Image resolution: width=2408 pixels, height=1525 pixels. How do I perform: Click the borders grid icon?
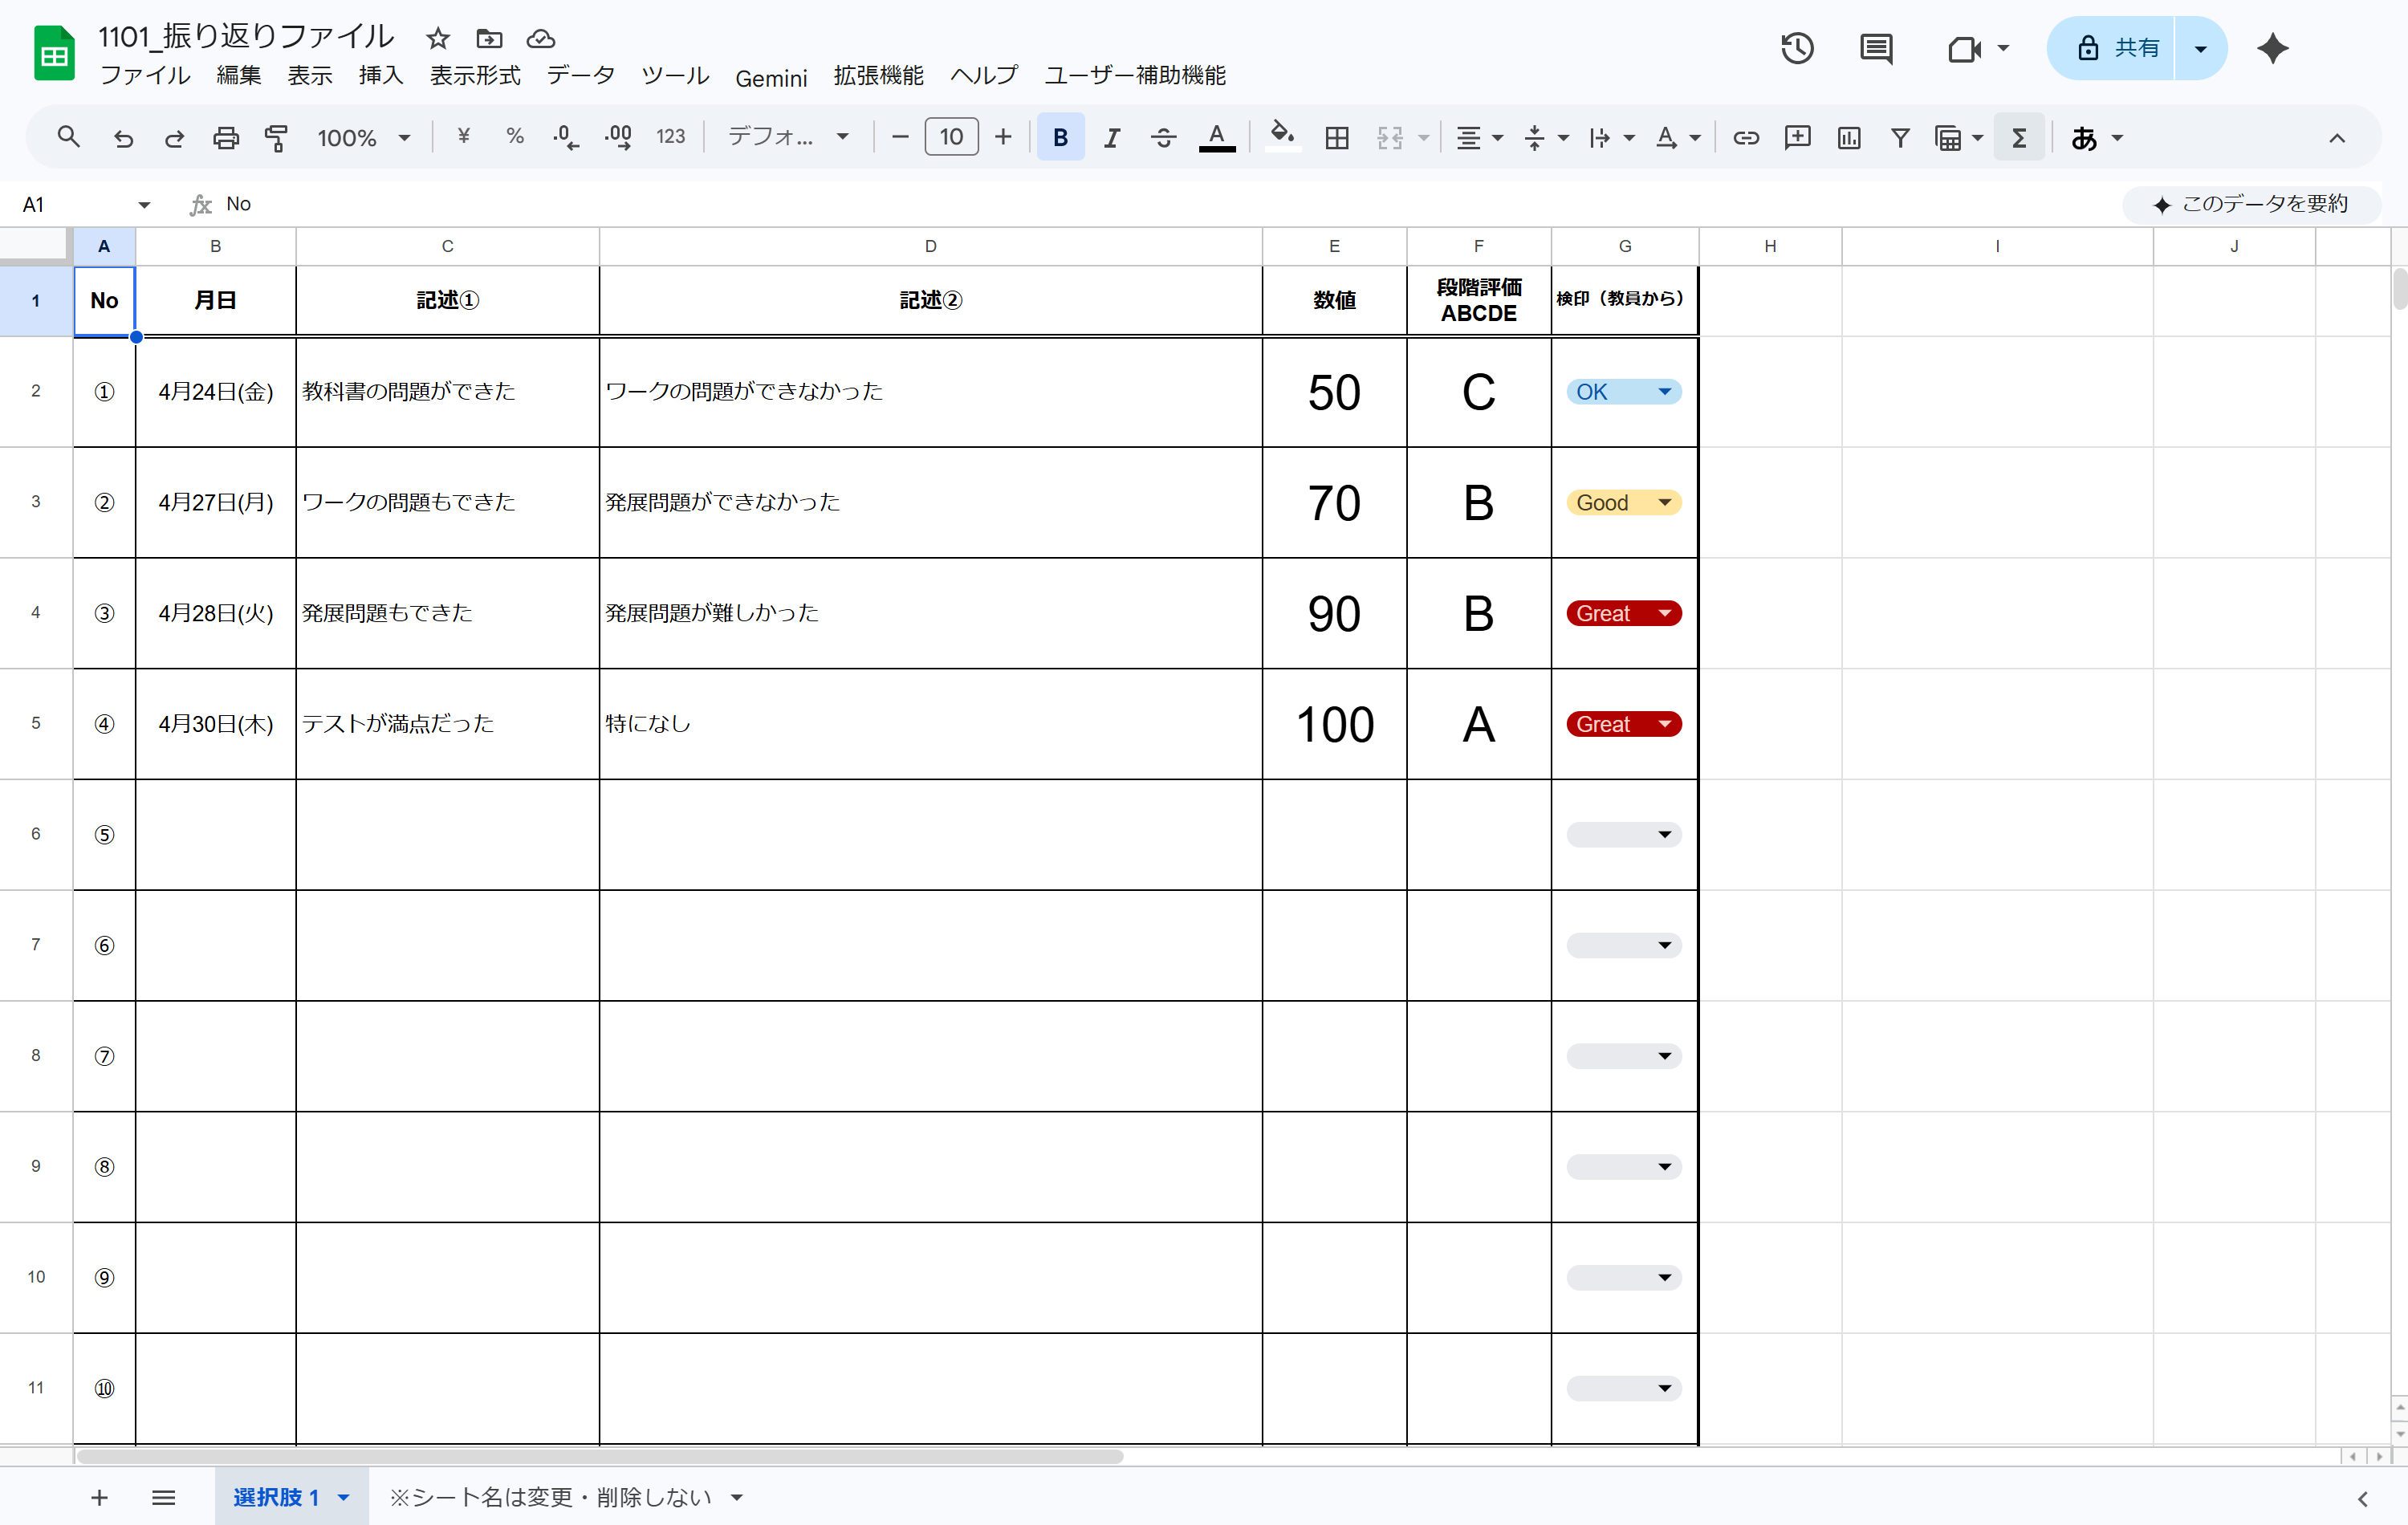1337,138
